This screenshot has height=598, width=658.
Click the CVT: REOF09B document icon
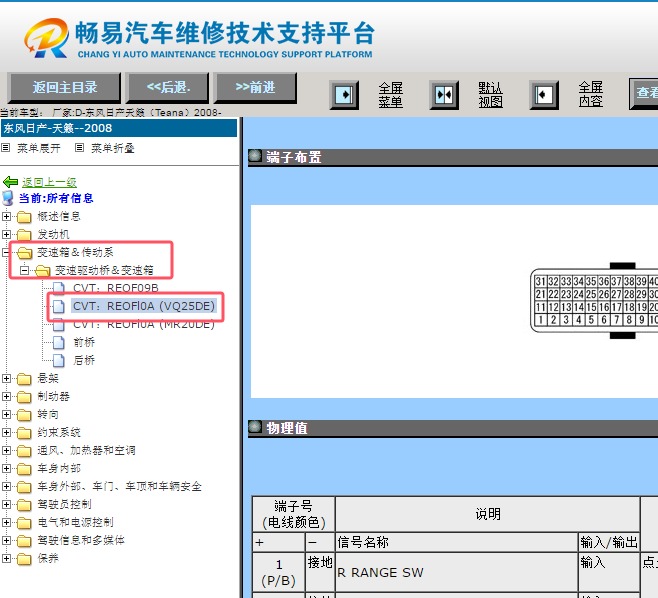pos(59,289)
